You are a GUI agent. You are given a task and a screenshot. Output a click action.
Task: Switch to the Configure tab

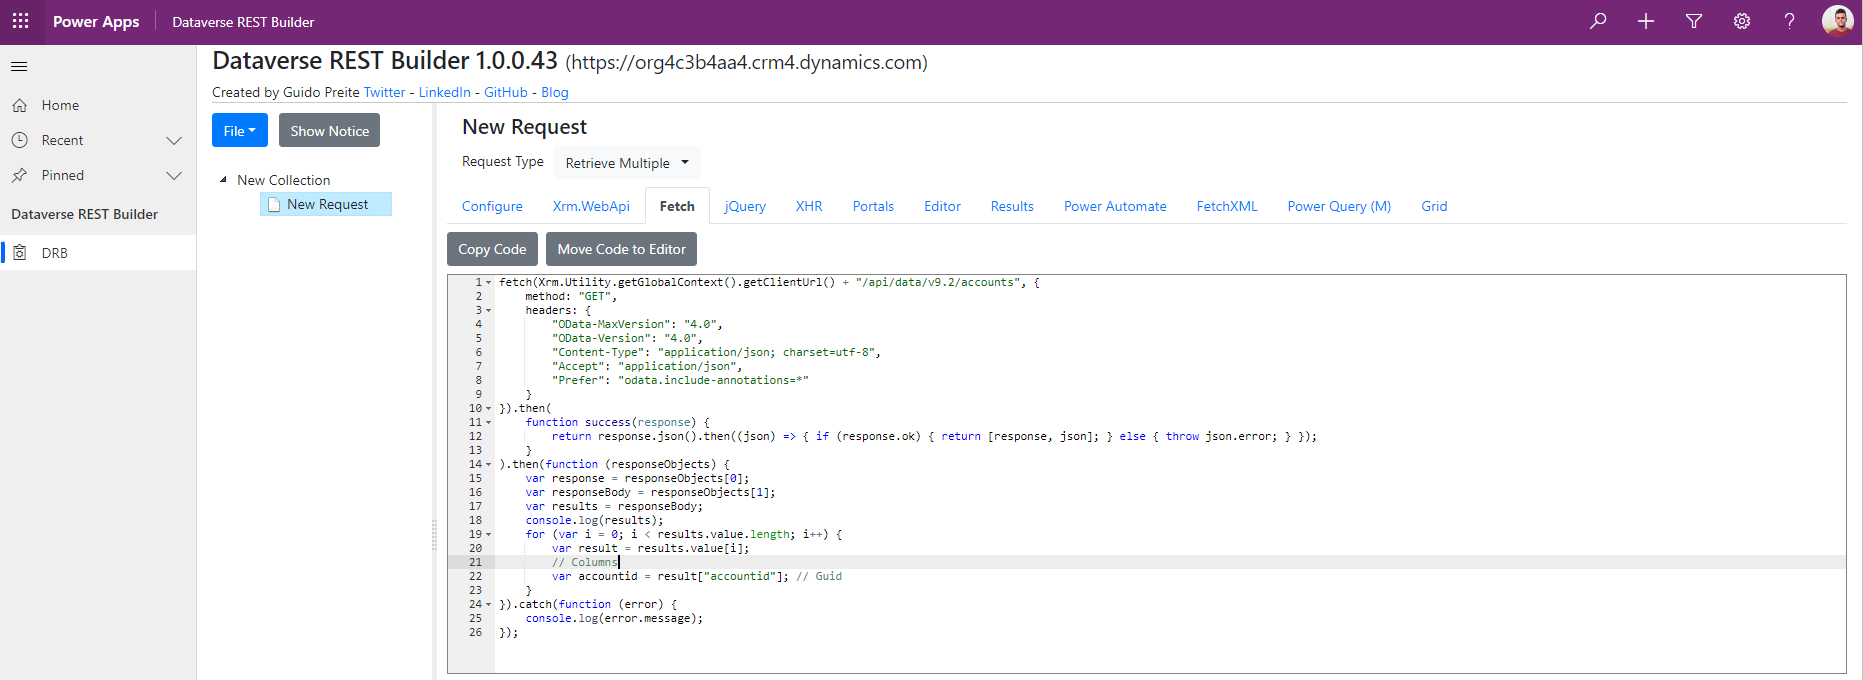[492, 206]
